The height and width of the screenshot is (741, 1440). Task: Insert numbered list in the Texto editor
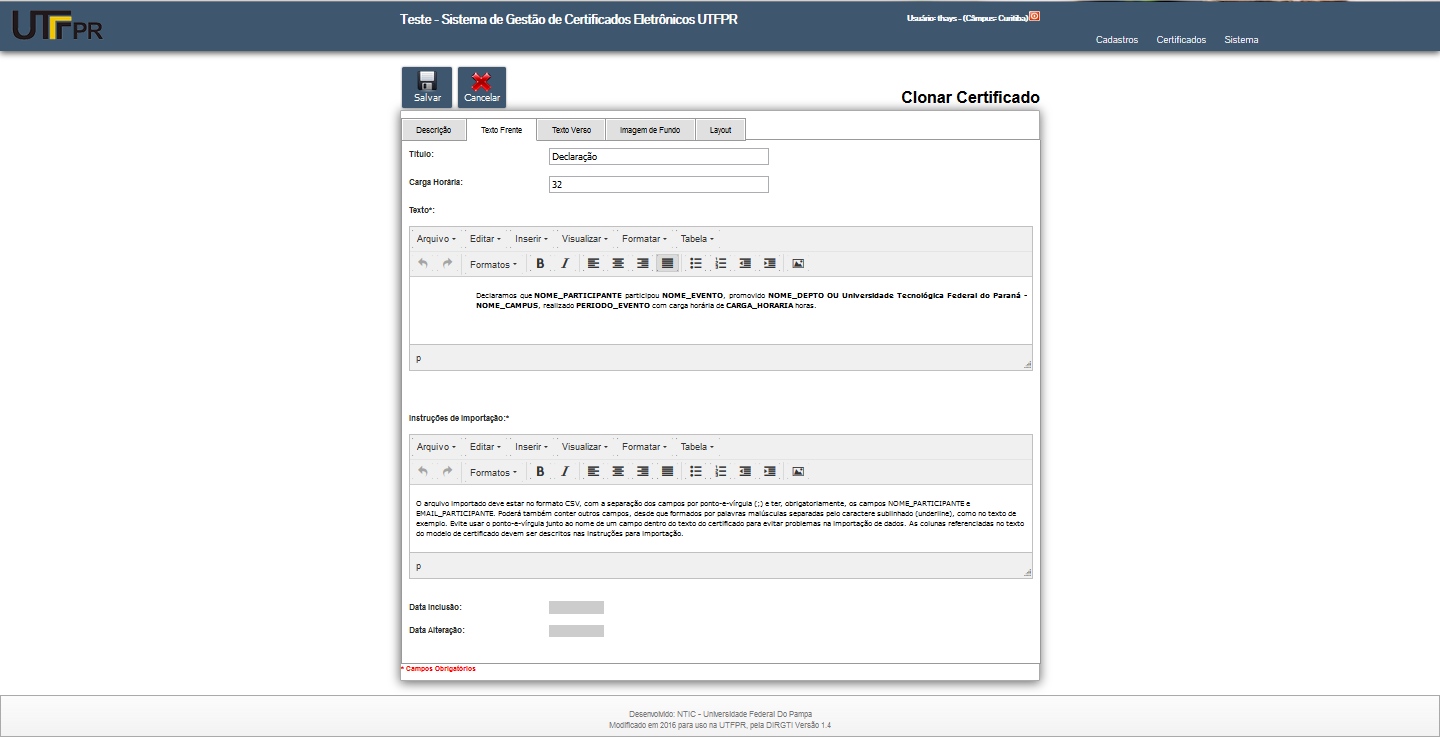point(721,263)
